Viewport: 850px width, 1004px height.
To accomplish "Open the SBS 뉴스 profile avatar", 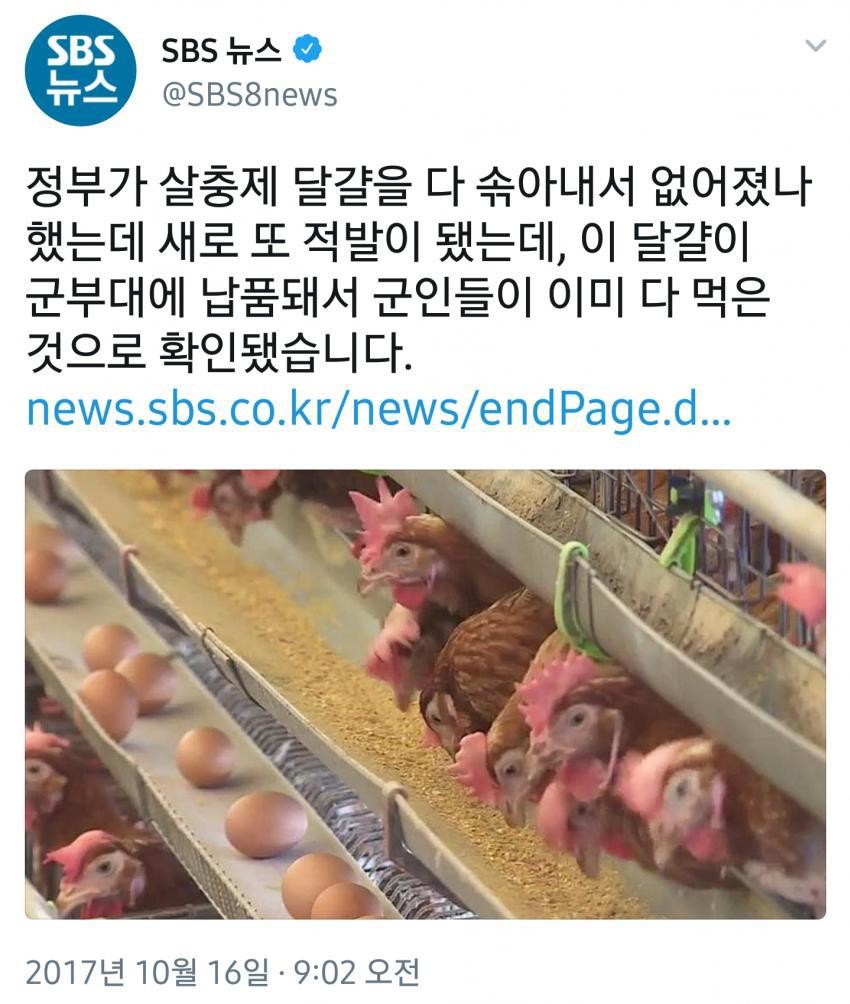I will coord(81,70).
